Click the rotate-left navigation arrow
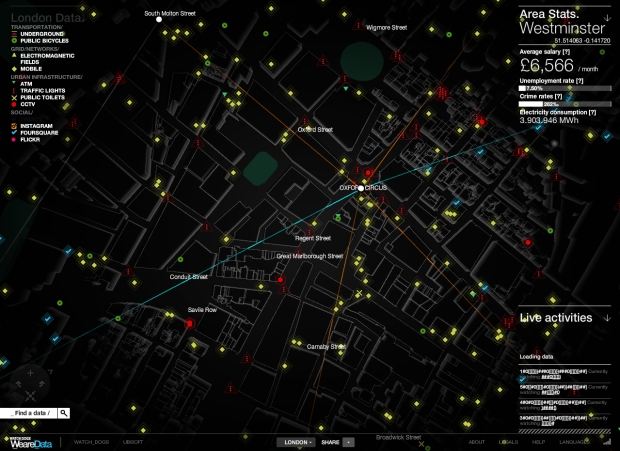This screenshot has height=451, width=620. point(19,383)
